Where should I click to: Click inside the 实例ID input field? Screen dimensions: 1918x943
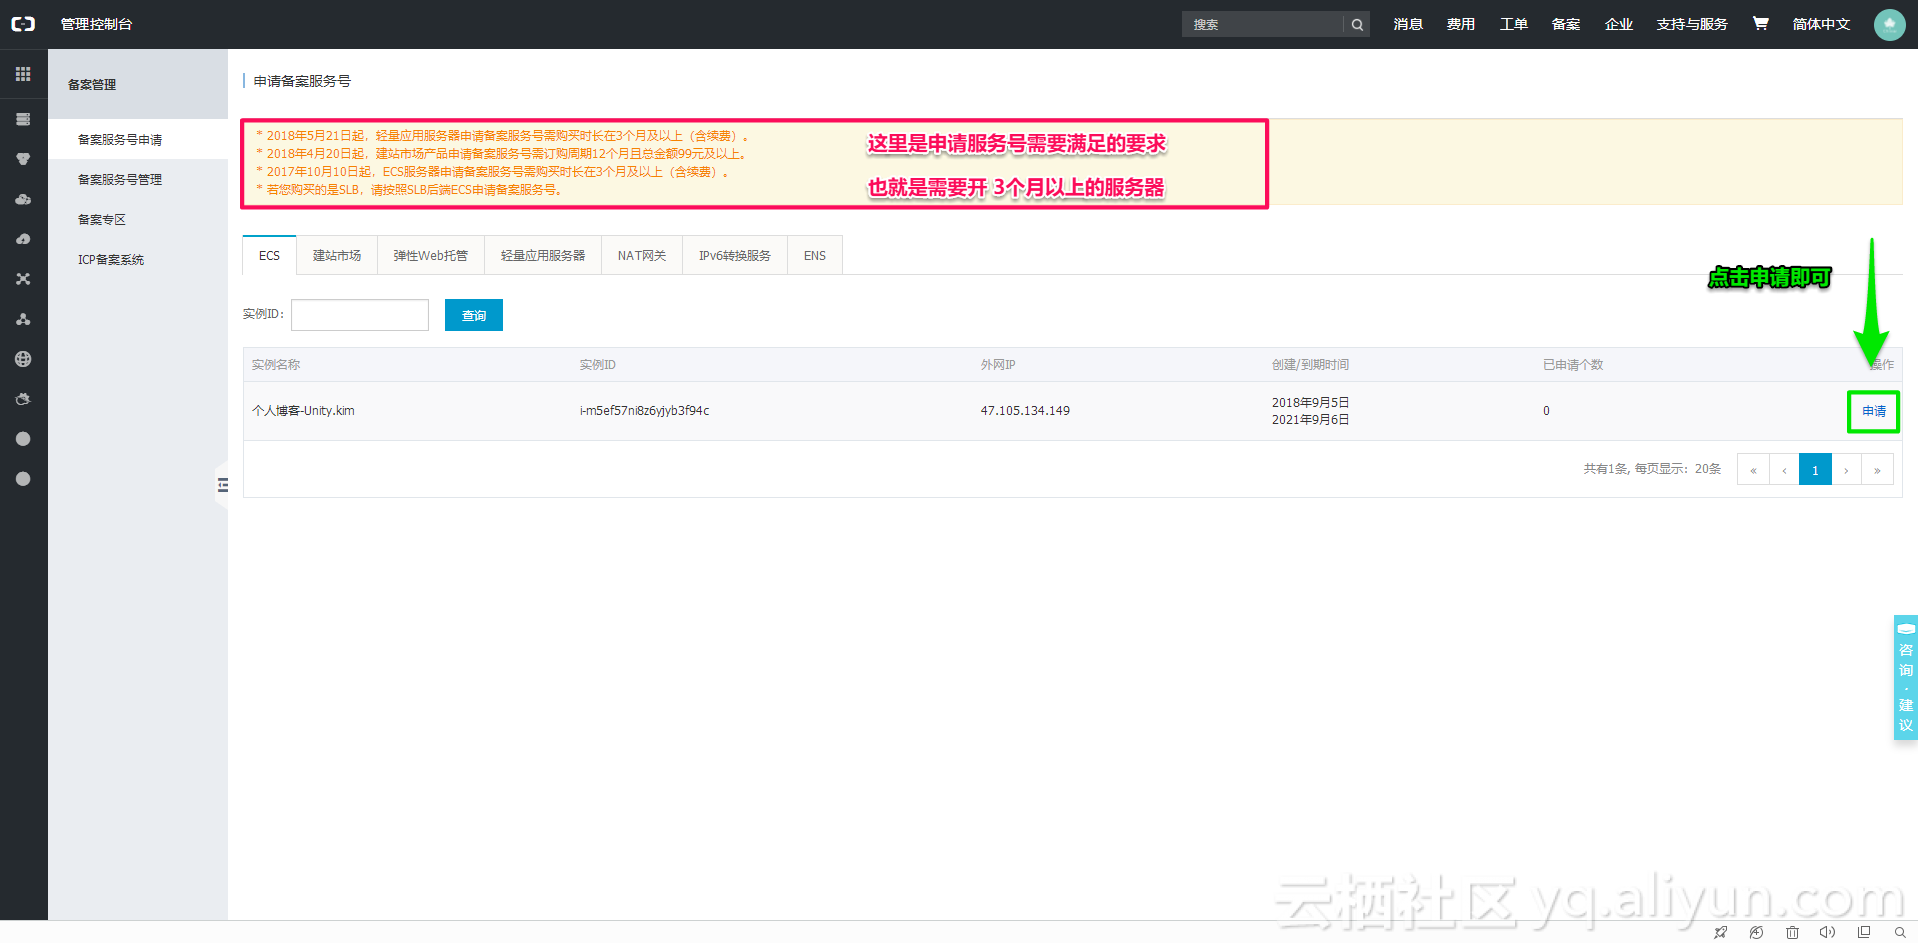[359, 315]
